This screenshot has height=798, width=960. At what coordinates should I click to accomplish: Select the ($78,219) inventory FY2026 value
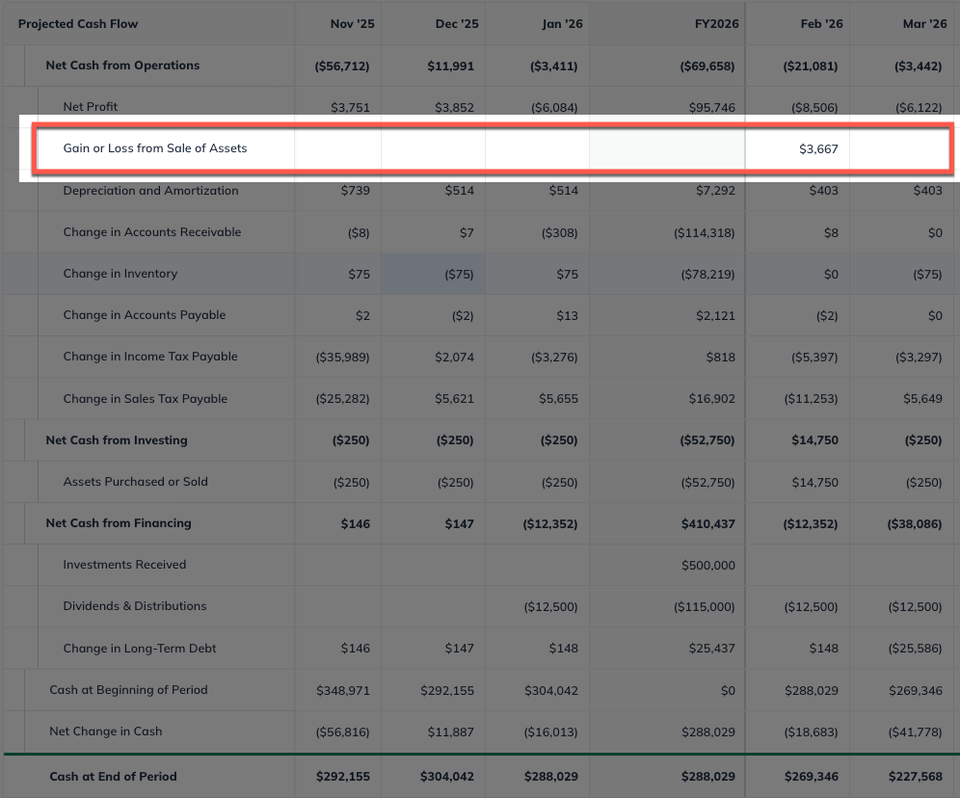coord(708,274)
